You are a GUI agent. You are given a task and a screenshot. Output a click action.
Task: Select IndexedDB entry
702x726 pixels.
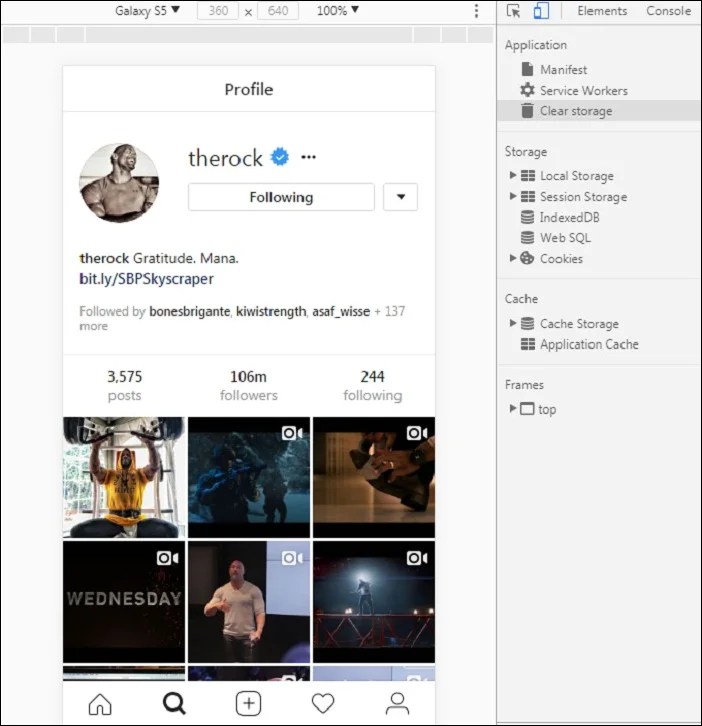570,217
